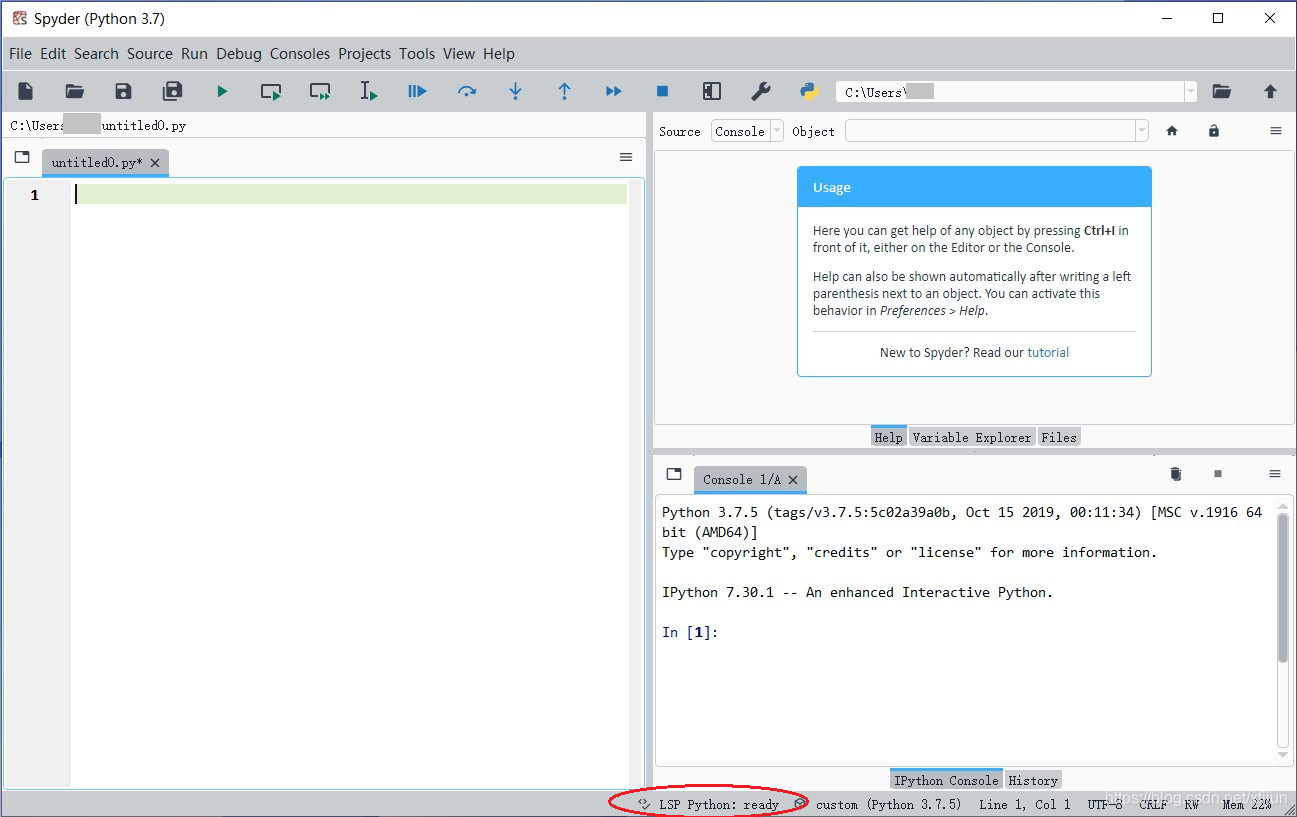Run cell and advance icon
1297x817 pixels.
(x=320, y=91)
